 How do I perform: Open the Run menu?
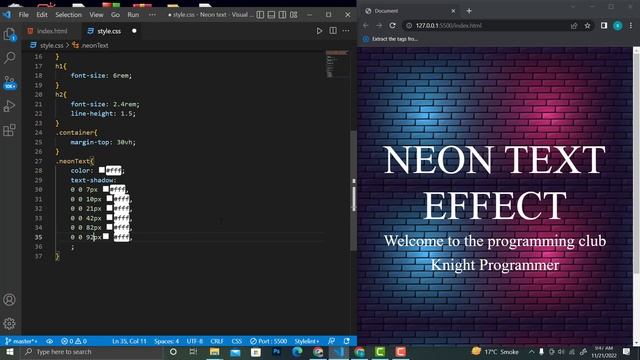pyautogui.click(x=133, y=15)
